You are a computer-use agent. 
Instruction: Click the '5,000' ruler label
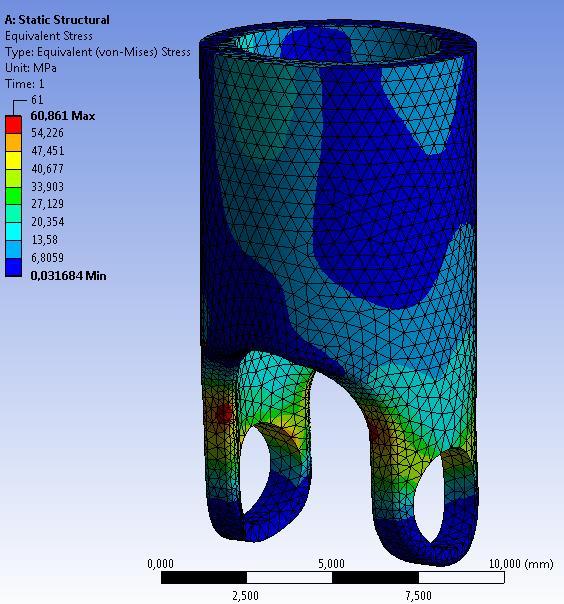(331, 564)
